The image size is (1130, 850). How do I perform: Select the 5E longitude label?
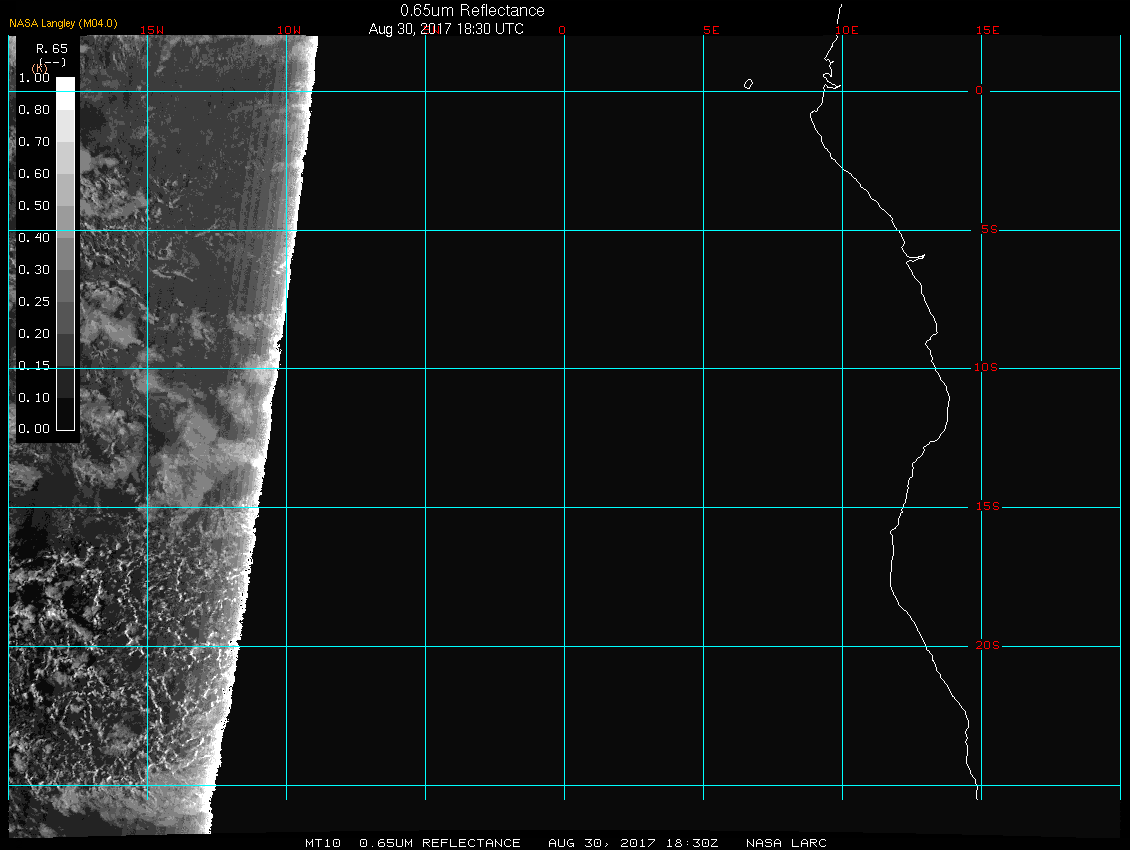coord(711,30)
